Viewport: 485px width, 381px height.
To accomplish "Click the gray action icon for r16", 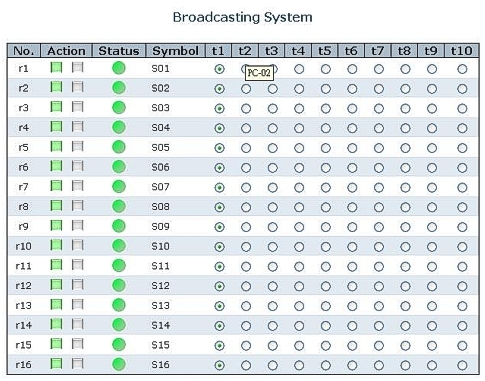I will tap(78, 364).
